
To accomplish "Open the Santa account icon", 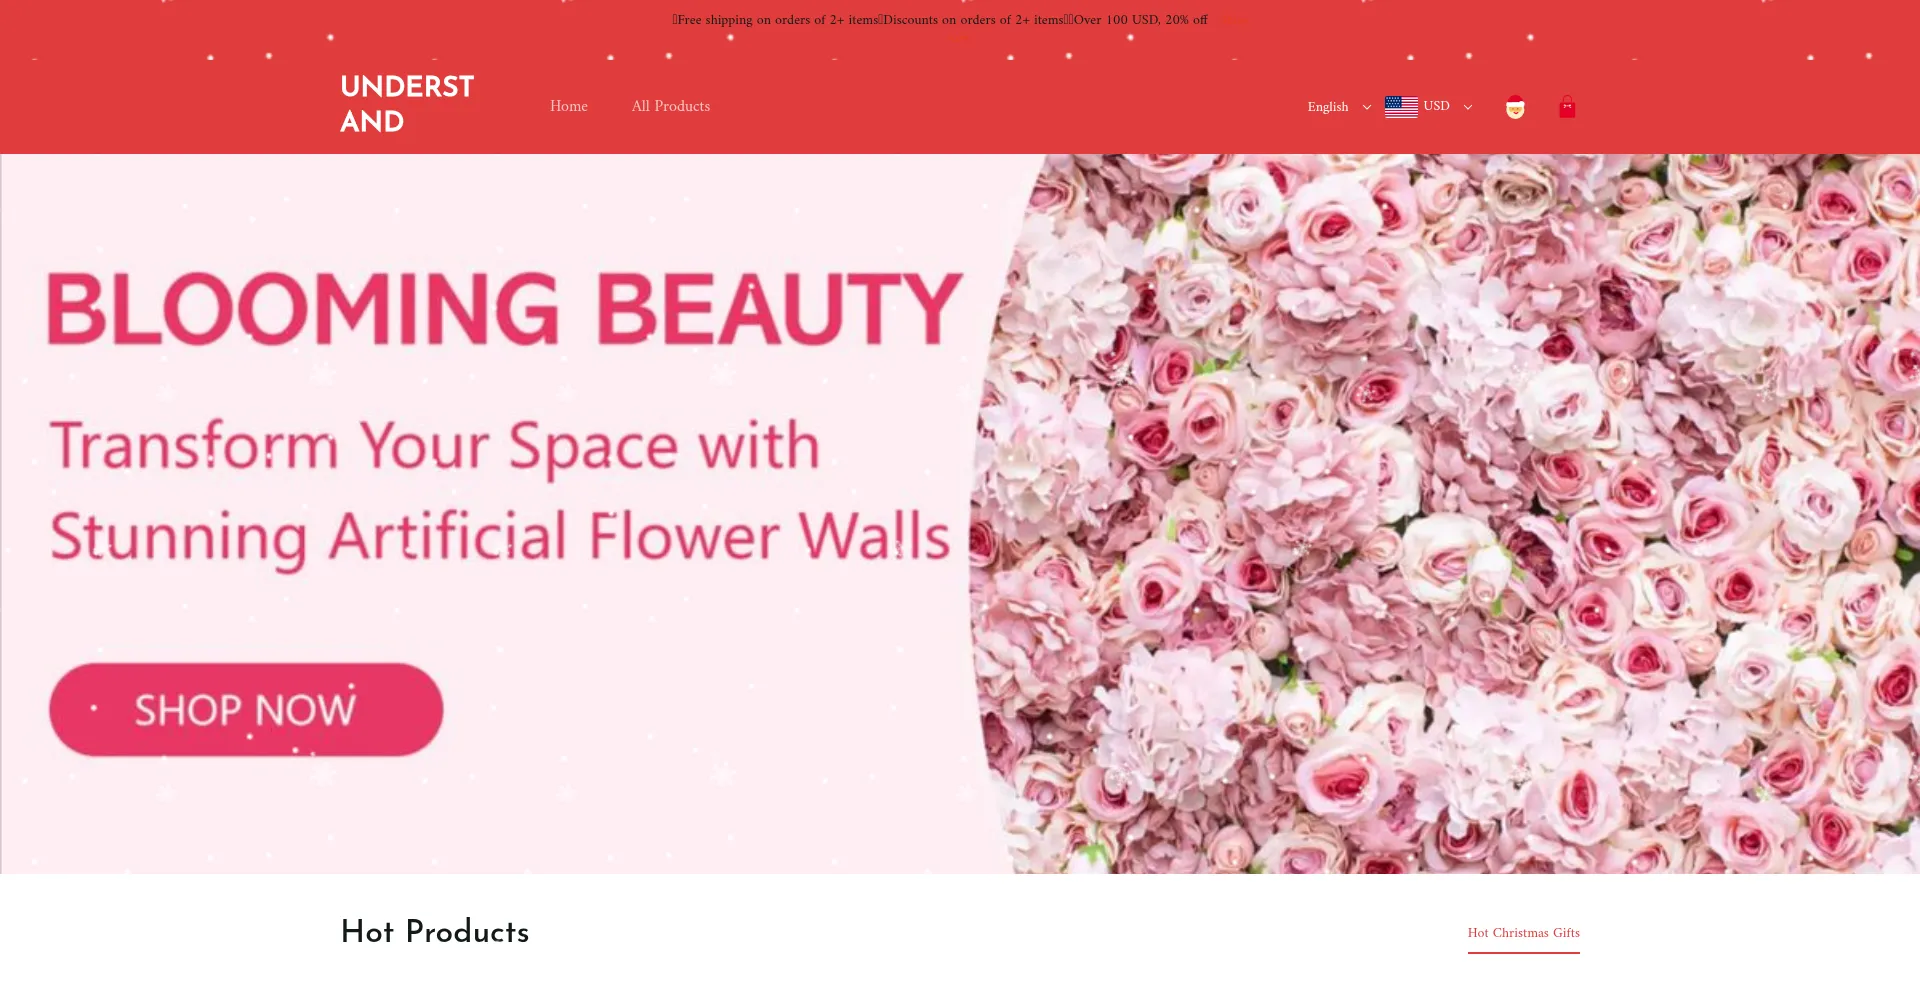I will coord(1515,107).
